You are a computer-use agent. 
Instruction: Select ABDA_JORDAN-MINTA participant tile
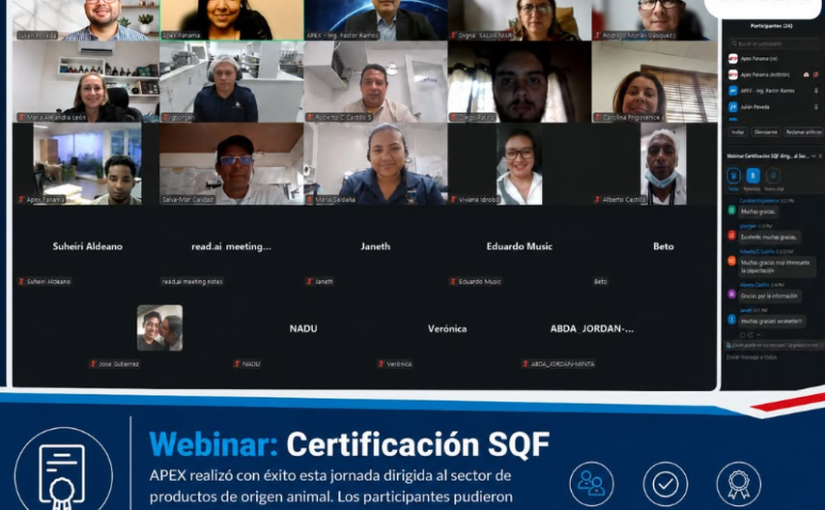pos(592,328)
